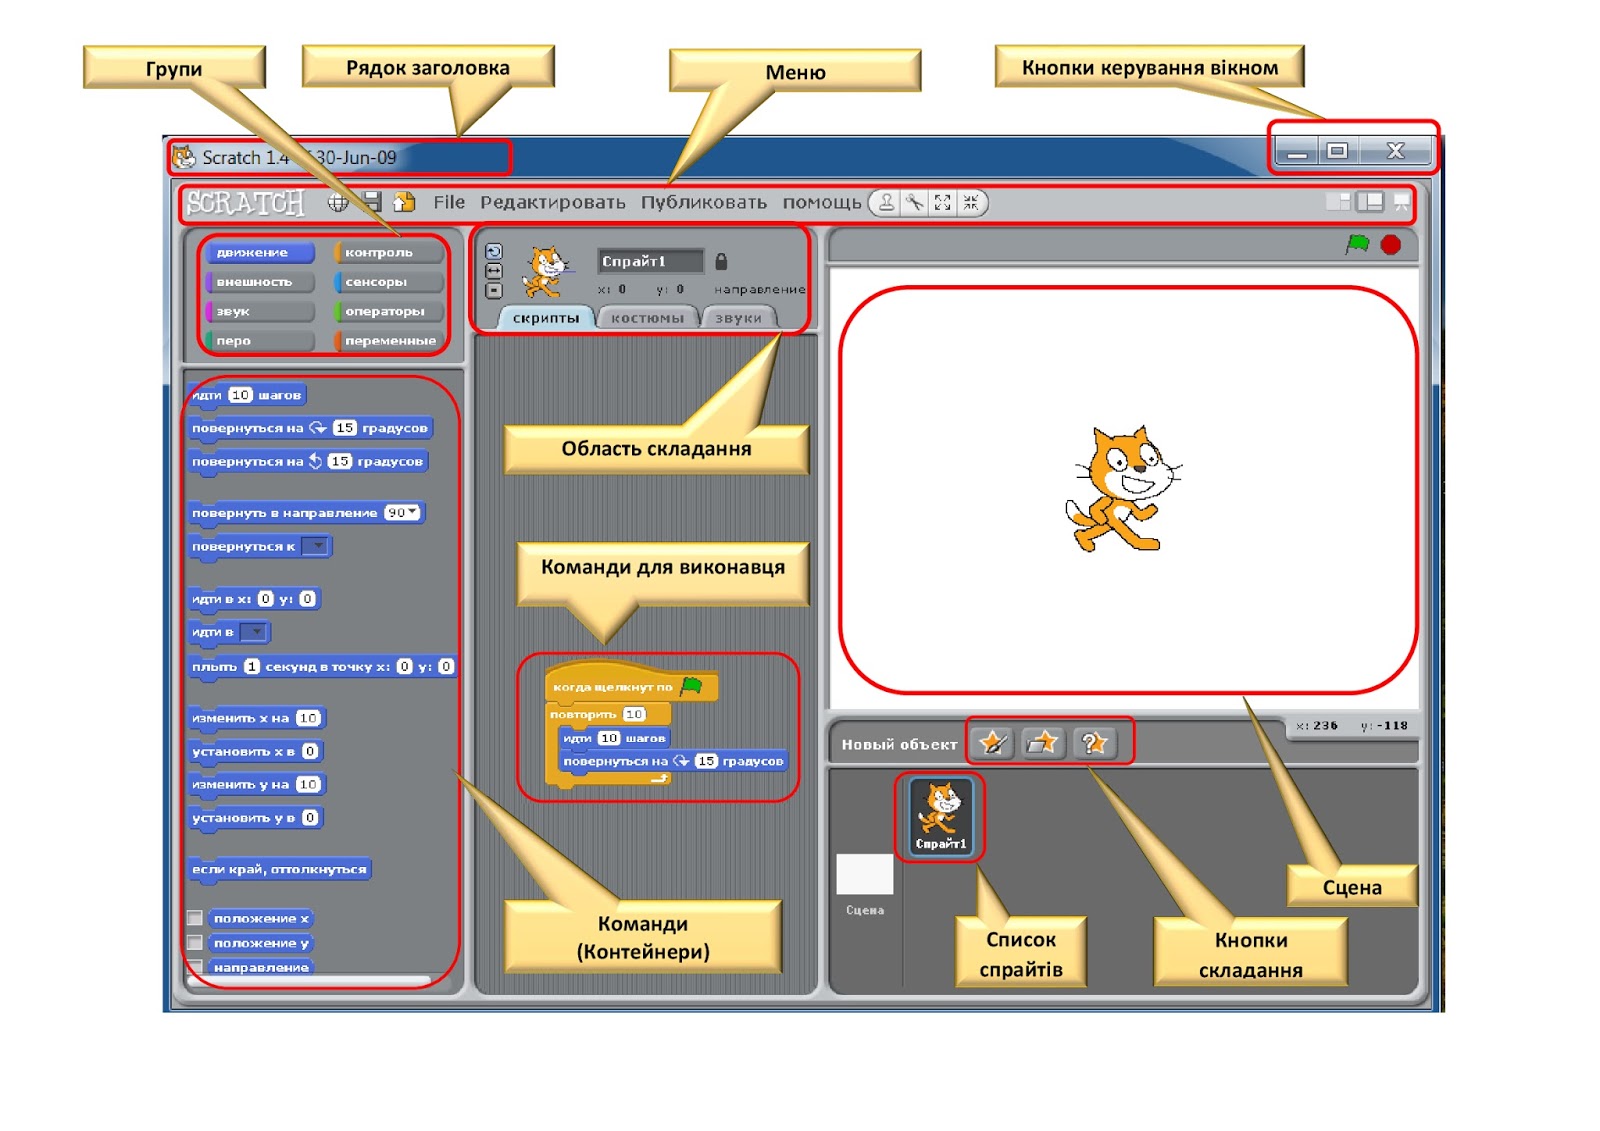The width and height of the screenshot is (1600, 1131).
Task: Click the SCRATCH logo
Action: pos(246,203)
